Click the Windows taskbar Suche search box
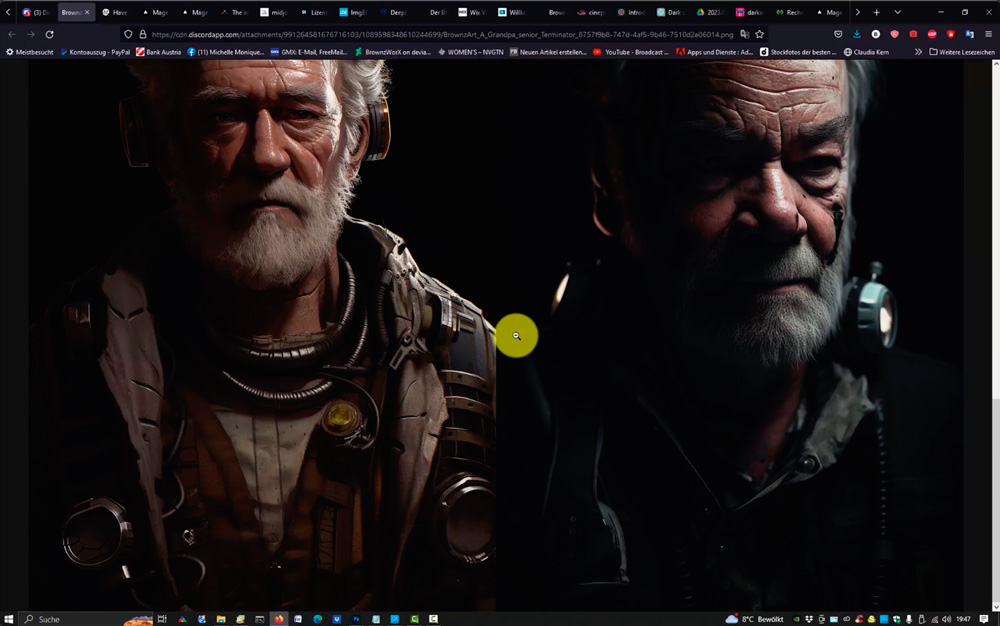Image resolution: width=1000 pixels, height=626 pixels. [x=70, y=619]
